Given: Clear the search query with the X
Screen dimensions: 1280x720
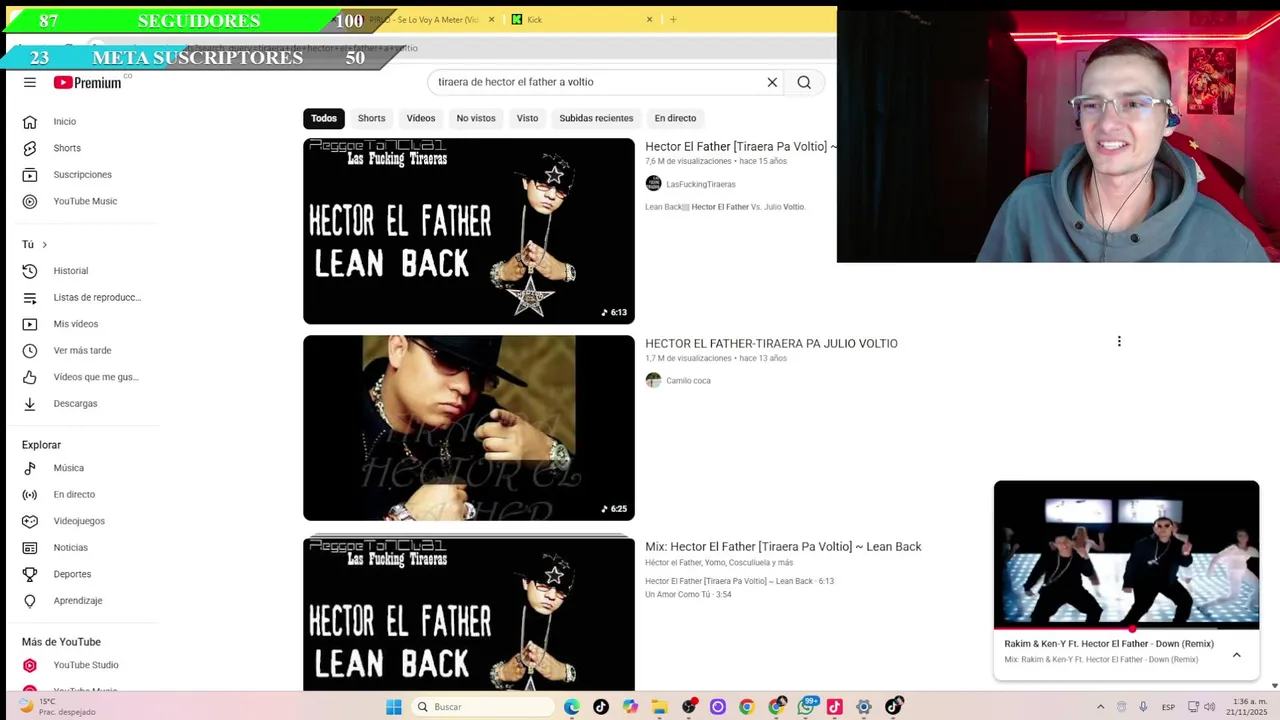Looking at the screenshot, I should click(x=772, y=82).
